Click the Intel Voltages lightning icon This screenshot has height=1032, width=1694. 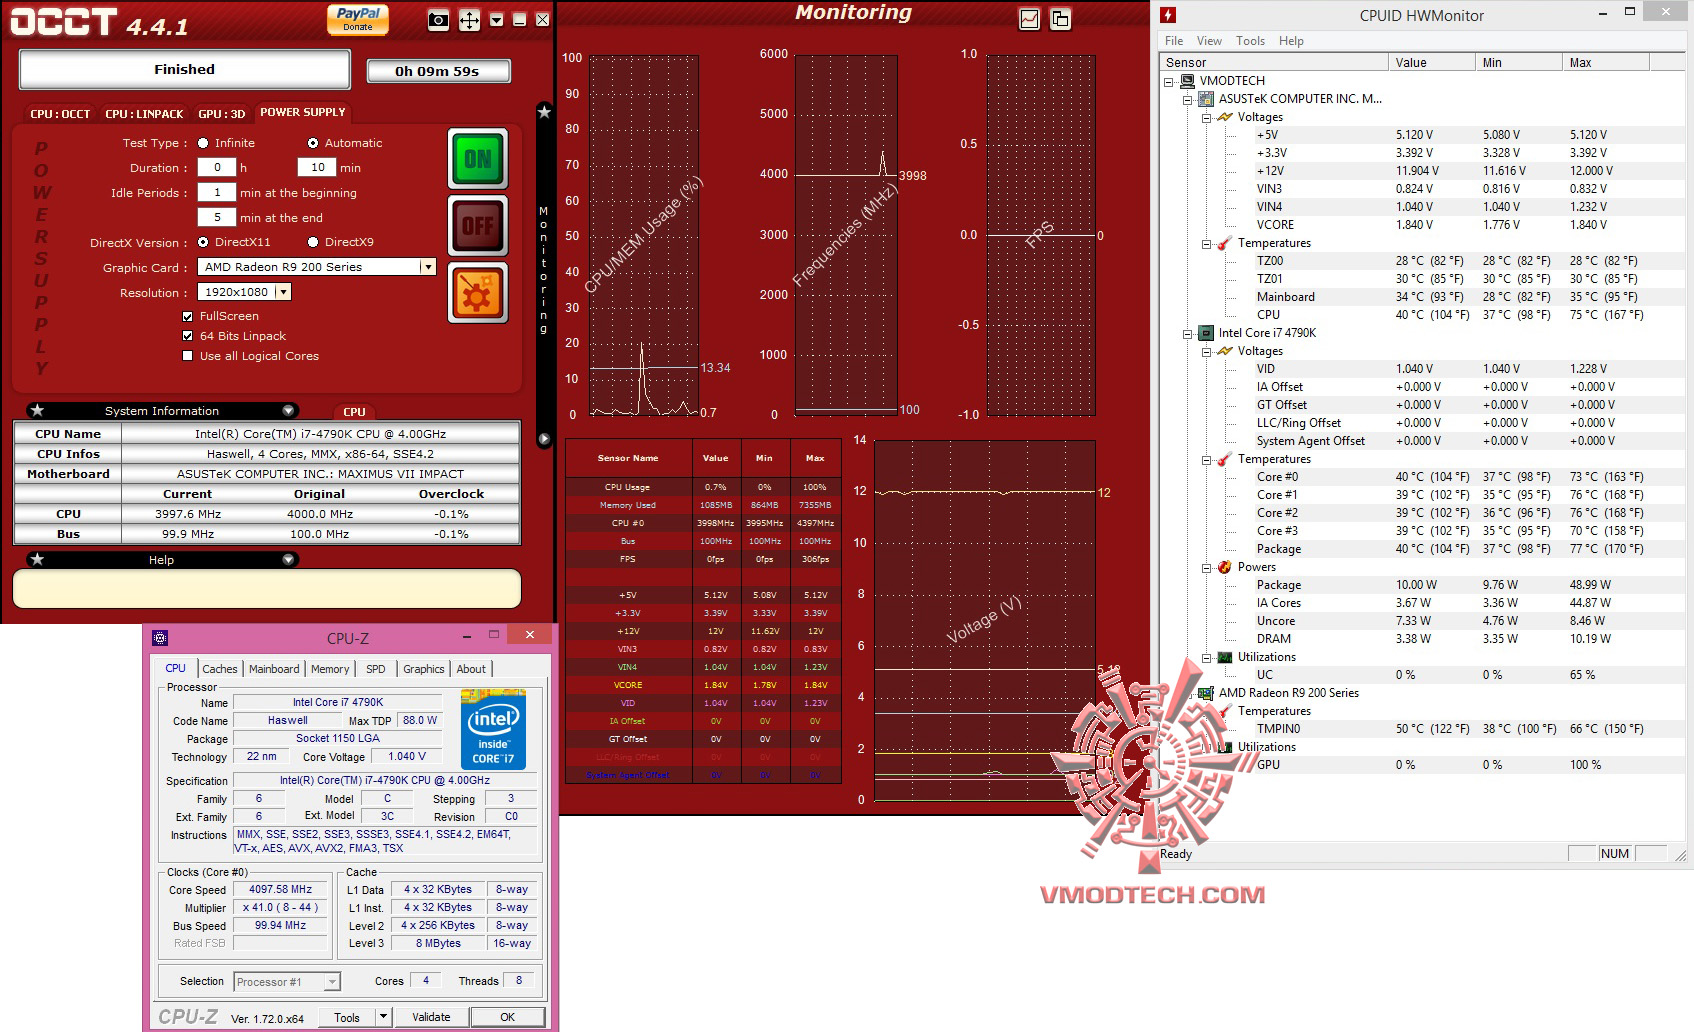coord(1225,351)
